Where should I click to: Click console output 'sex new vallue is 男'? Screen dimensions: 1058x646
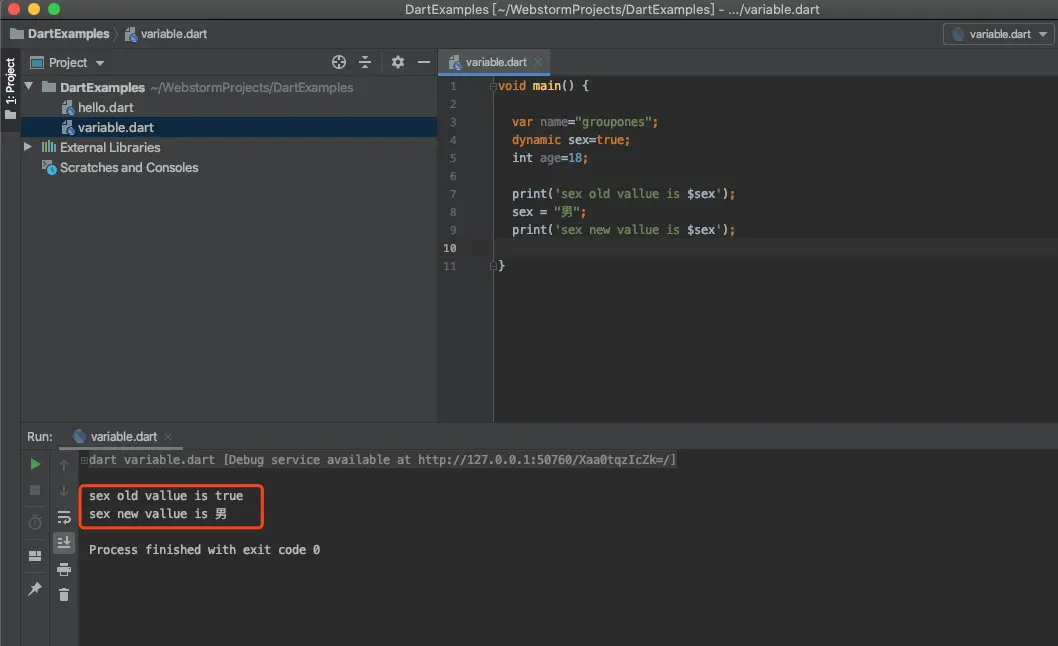coord(157,514)
